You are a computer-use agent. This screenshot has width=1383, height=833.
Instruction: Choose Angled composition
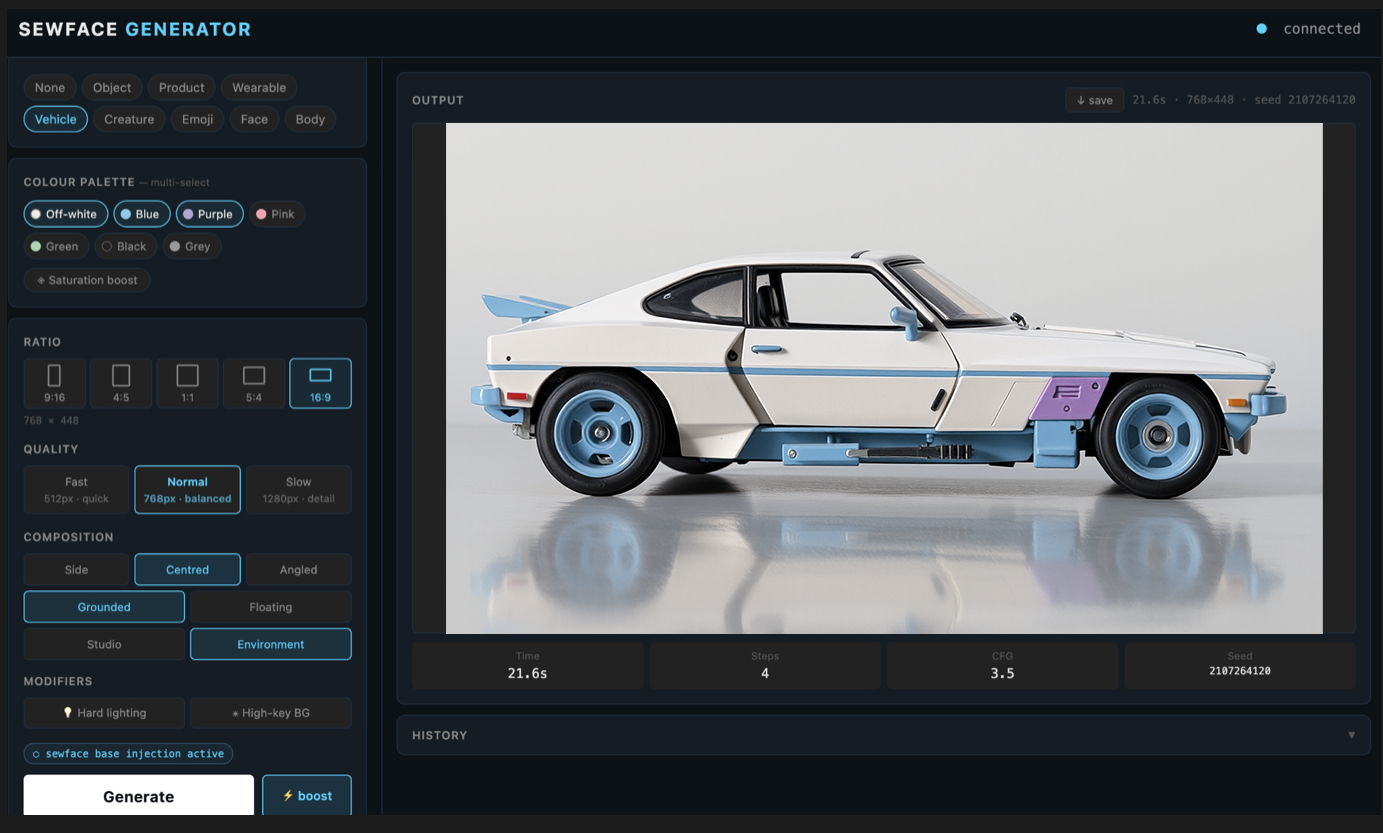(299, 569)
